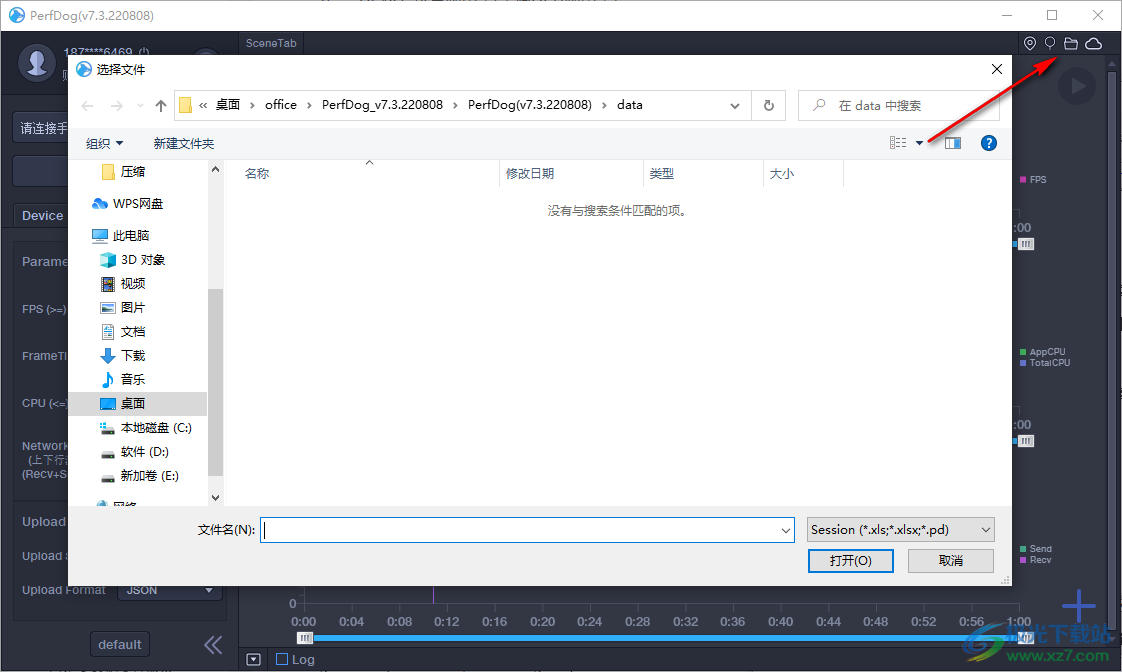Click 桌面 in the breadcrumb path
1122x672 pixels.
[228, 105]
